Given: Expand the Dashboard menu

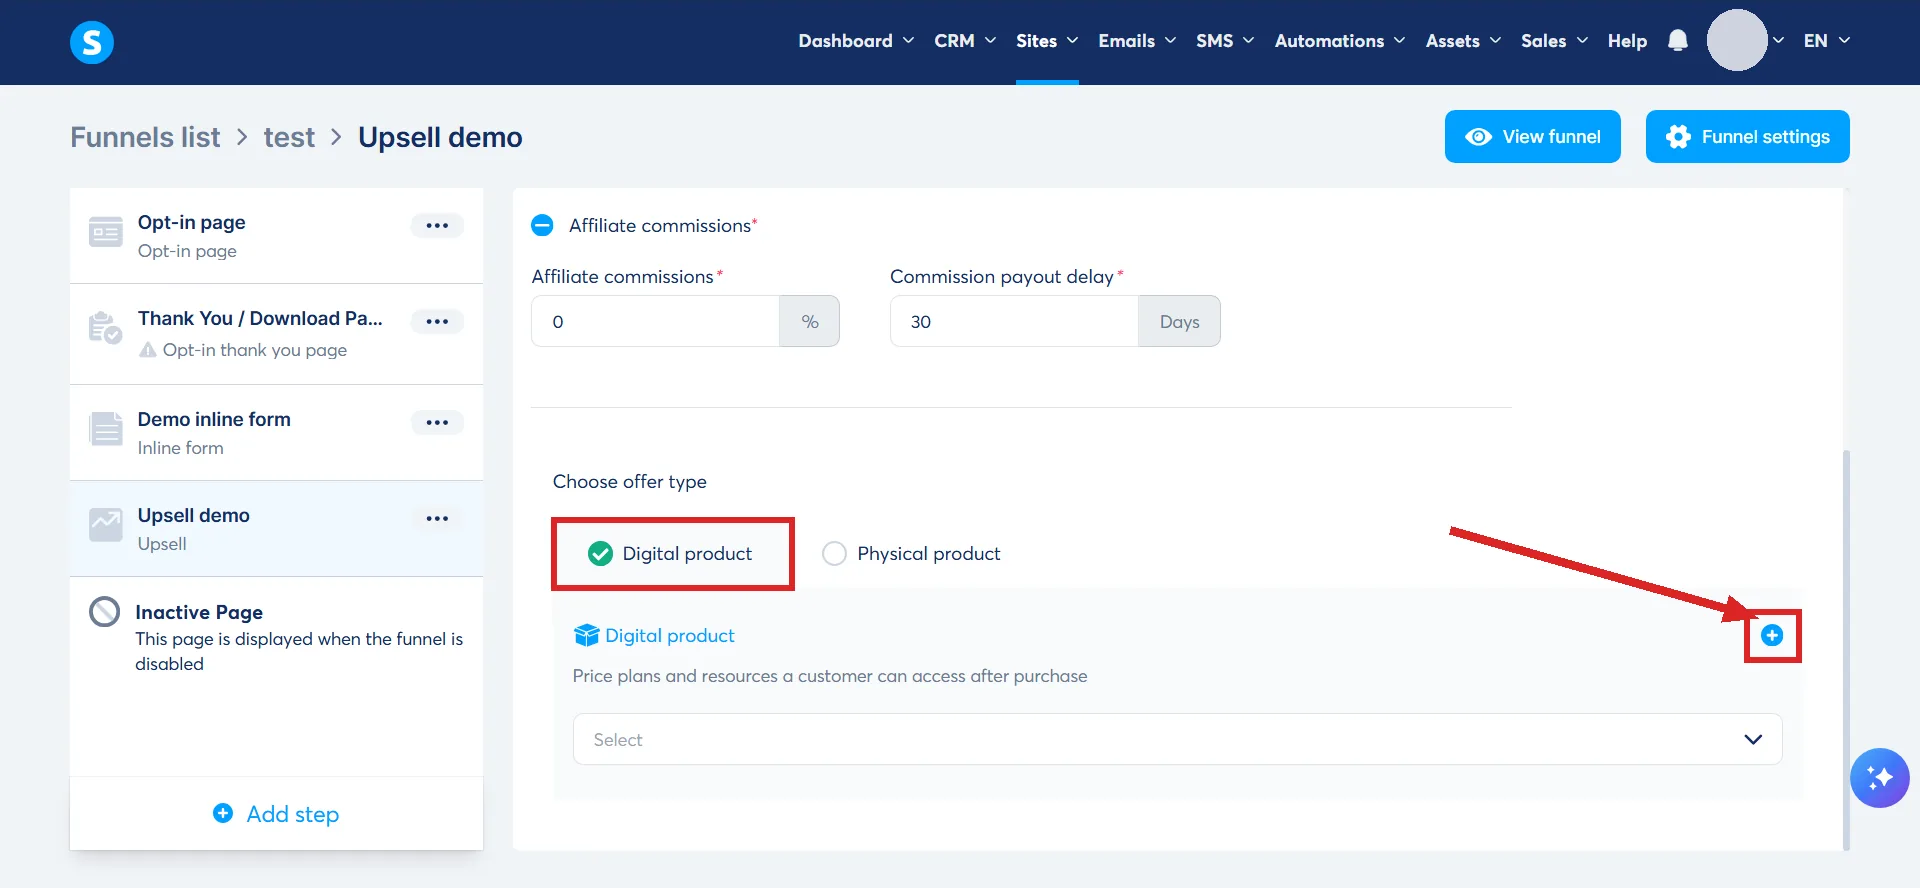Looking at the screenshot, I should [x=856, y=41].
